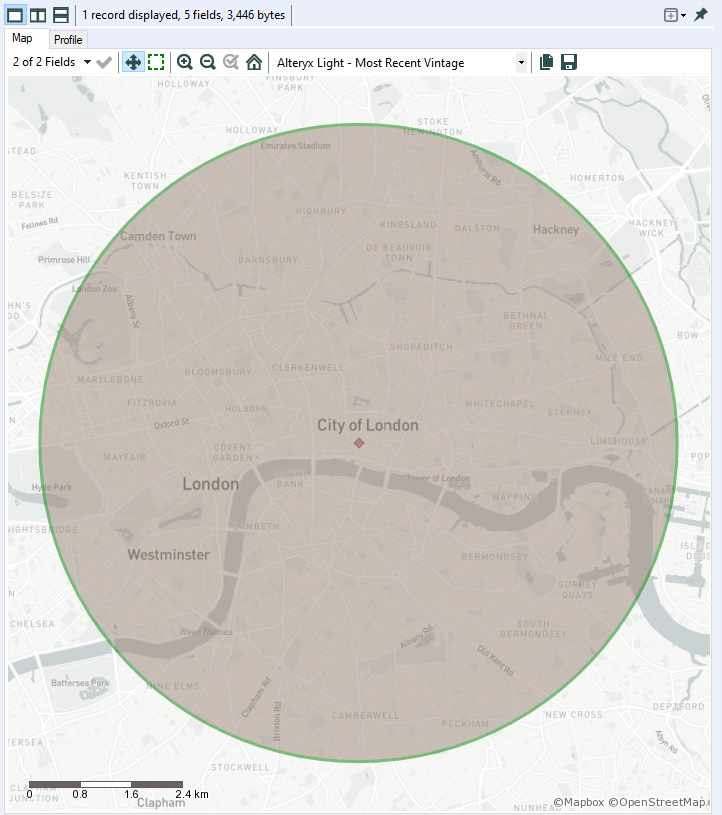Image resolution: width=722 pixels, height=815 pixels.
Task: Expand the arrow beside the new window icon
Action: (684, 16)
